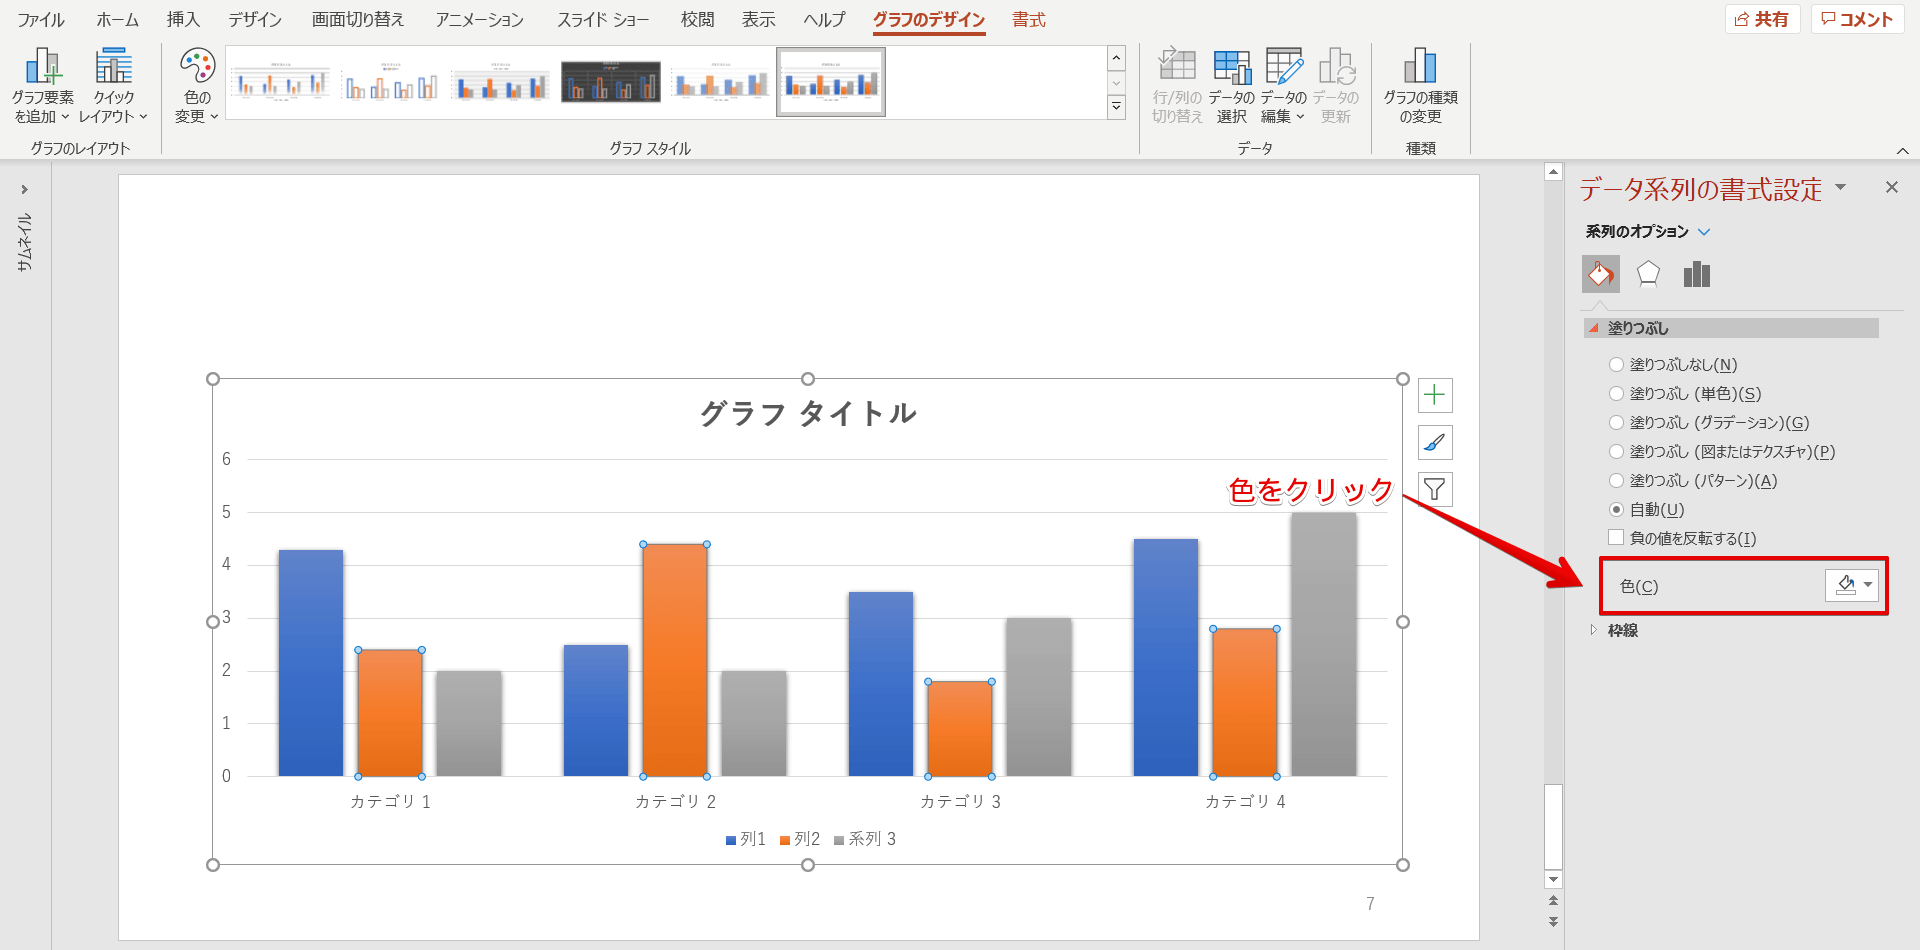The image size is (1920, 950).
Task: Open the デザイン tab
Action: [x=255, y=20]
